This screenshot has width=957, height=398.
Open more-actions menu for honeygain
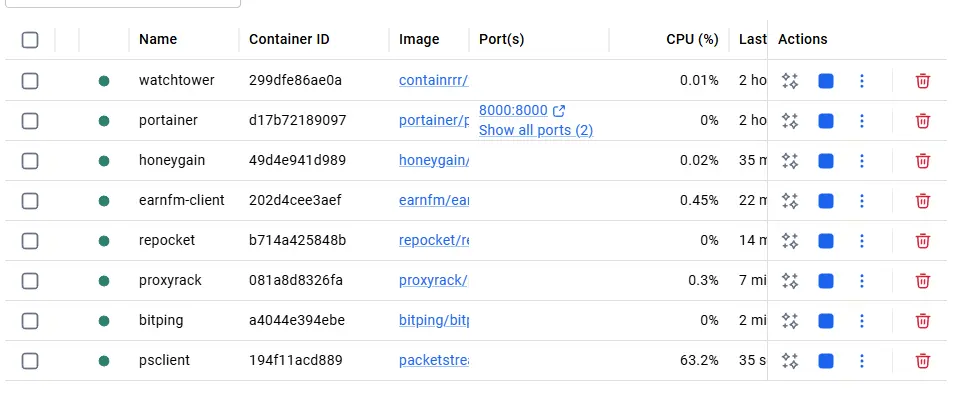[x=862, y=161]
